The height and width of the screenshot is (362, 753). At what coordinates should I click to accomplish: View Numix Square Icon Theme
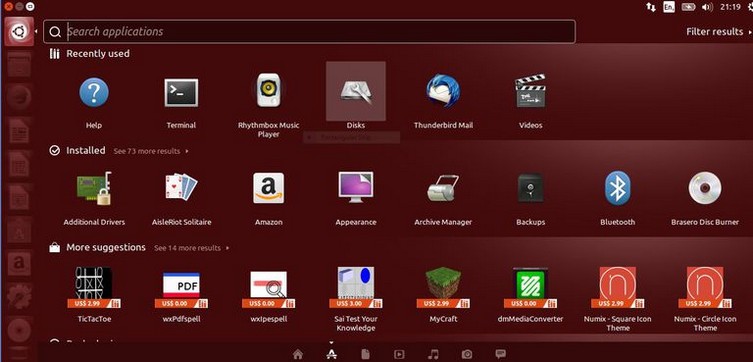point(618,287)
